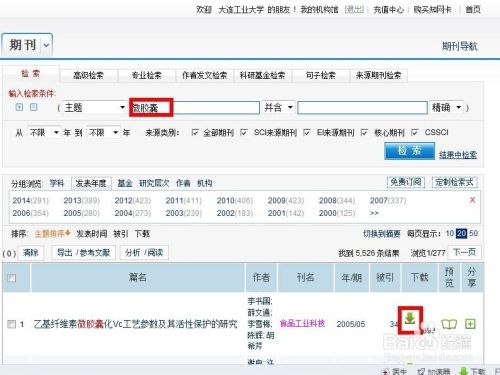This screenshot has height=375, width=500.
Task: Group results by 学科
Action: point(57,183)
